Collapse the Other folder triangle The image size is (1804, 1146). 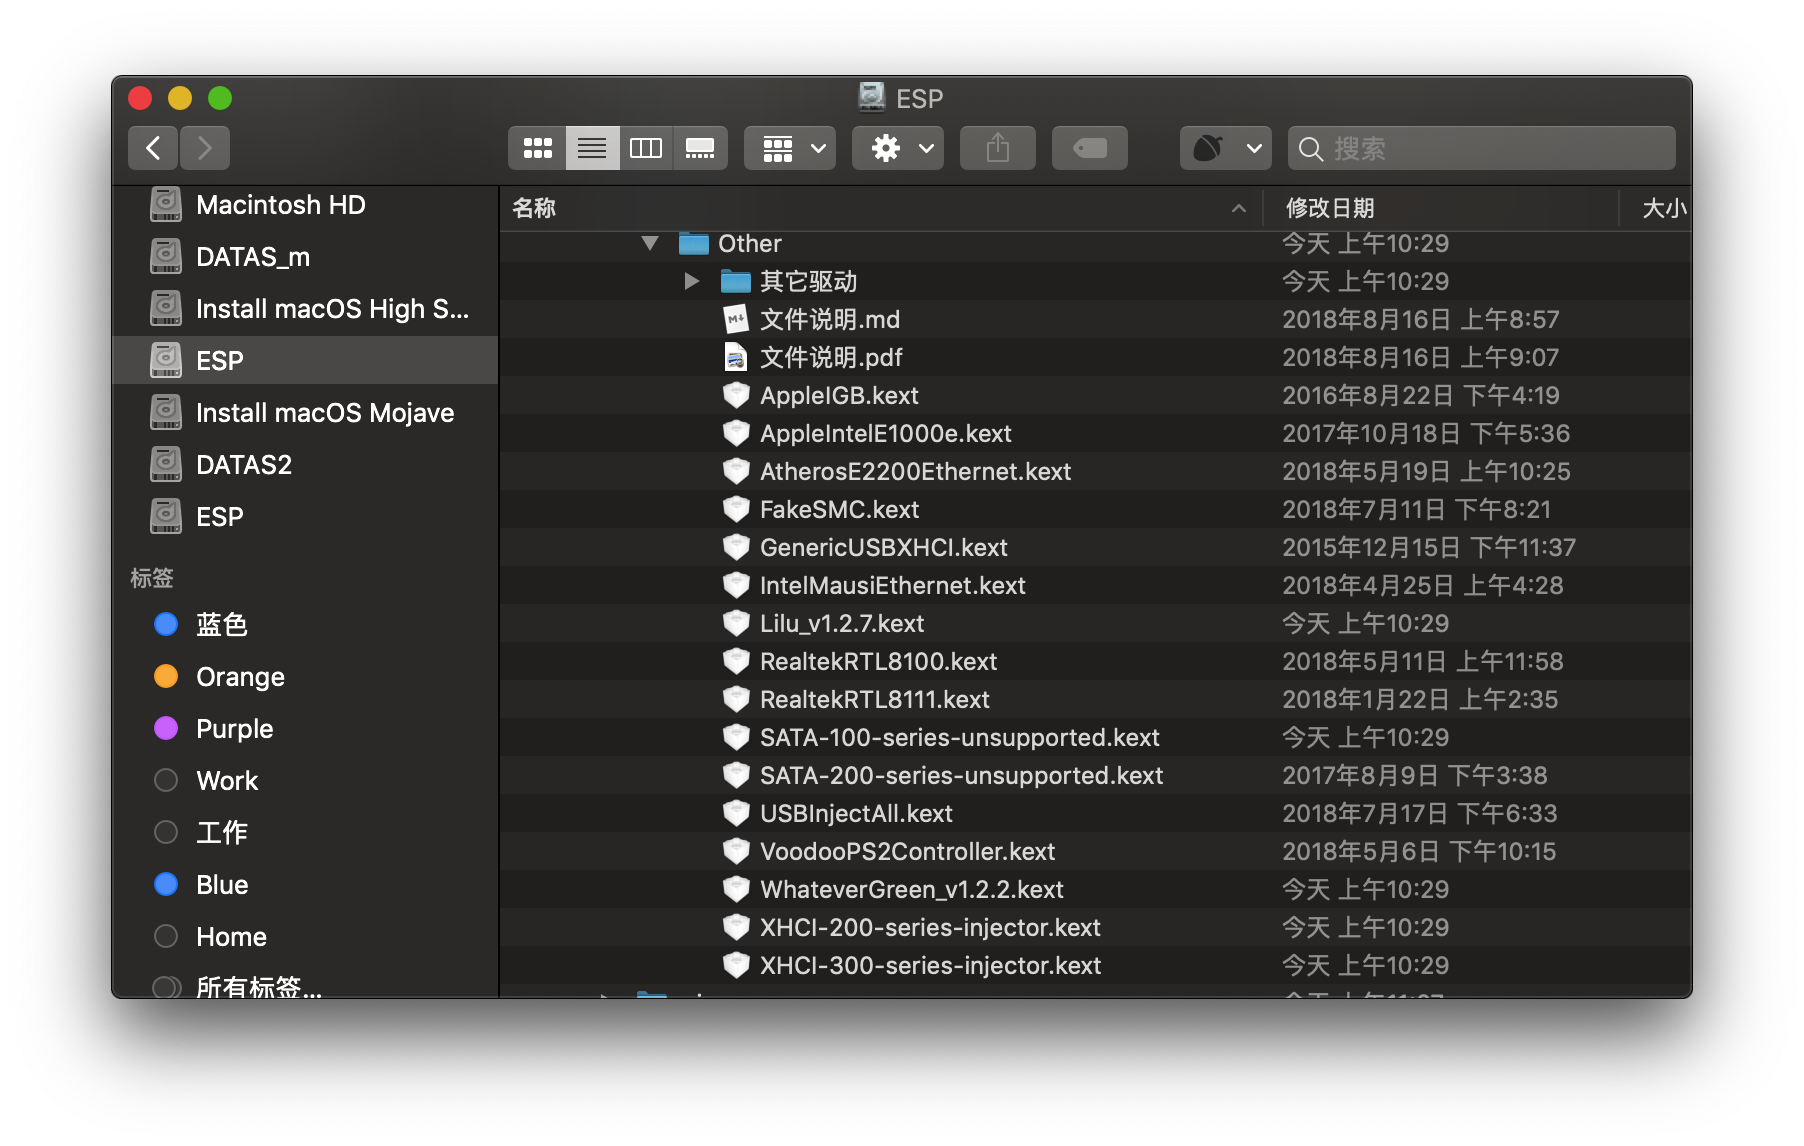coord(650,243)
